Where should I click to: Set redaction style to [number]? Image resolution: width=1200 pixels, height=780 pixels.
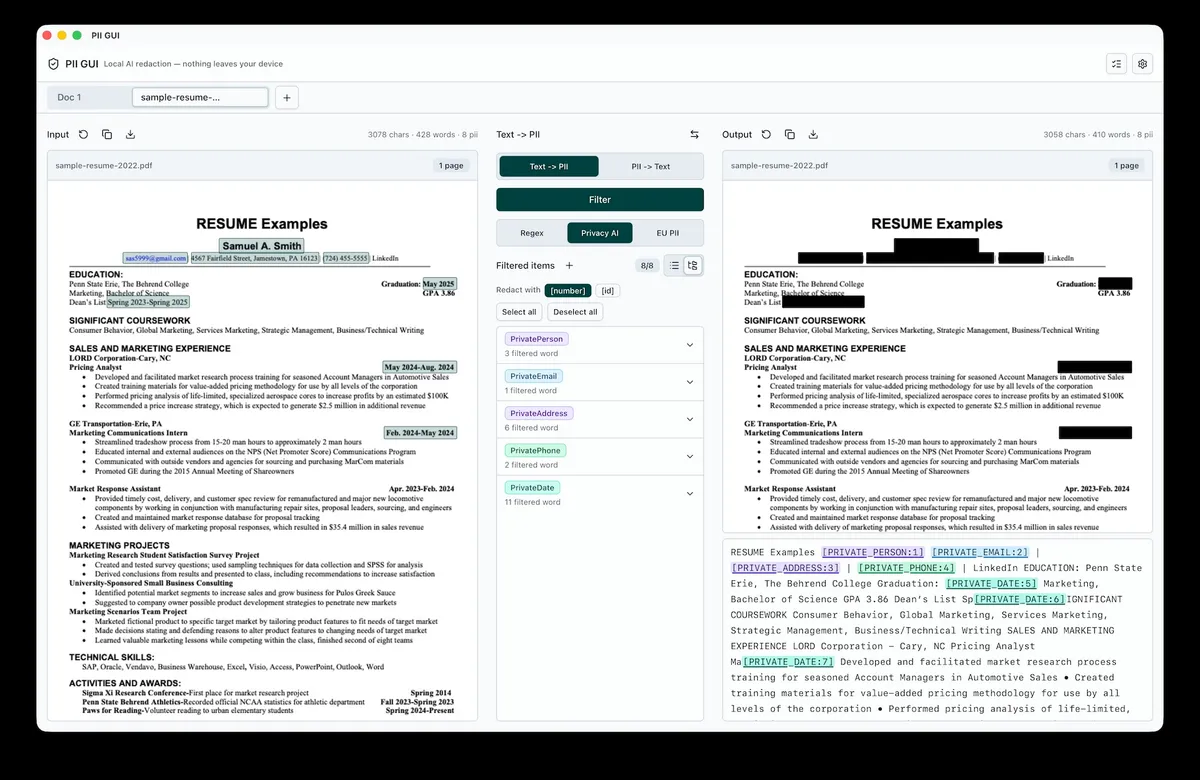(x=568, y=290)
